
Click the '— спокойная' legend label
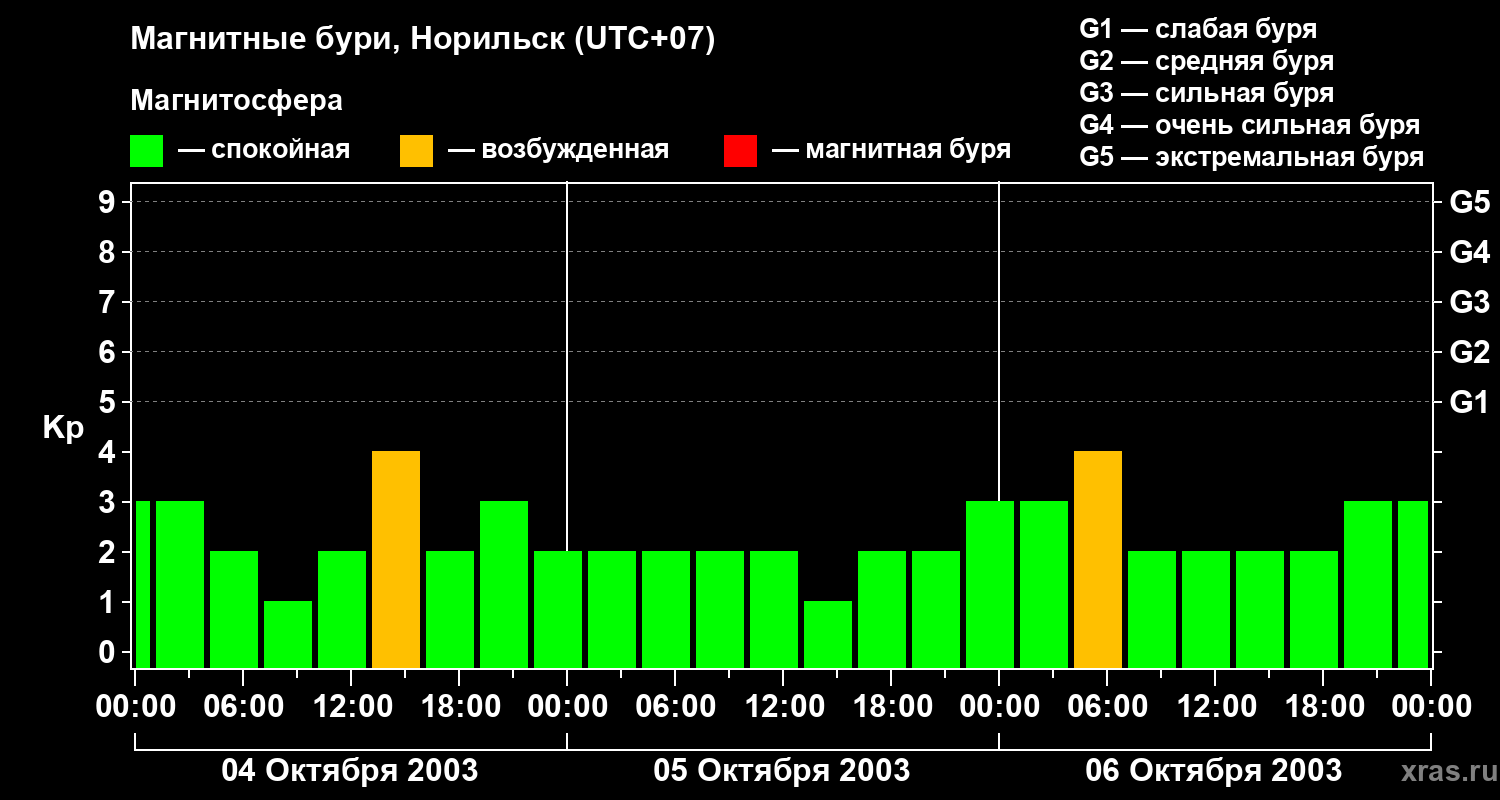[264, 150]
